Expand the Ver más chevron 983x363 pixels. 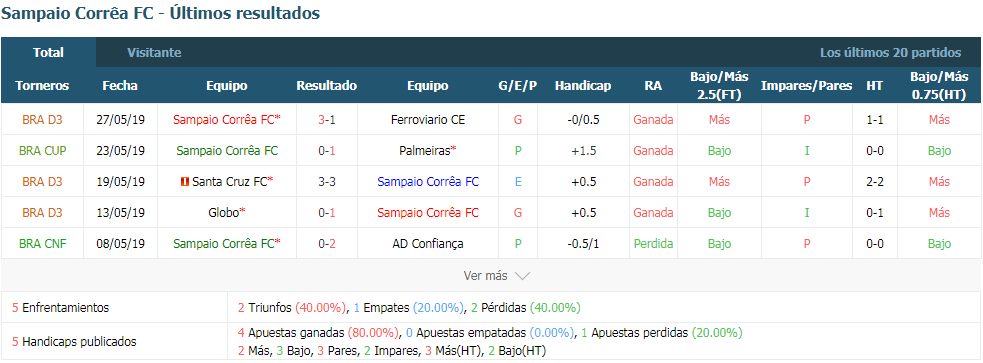522,276
